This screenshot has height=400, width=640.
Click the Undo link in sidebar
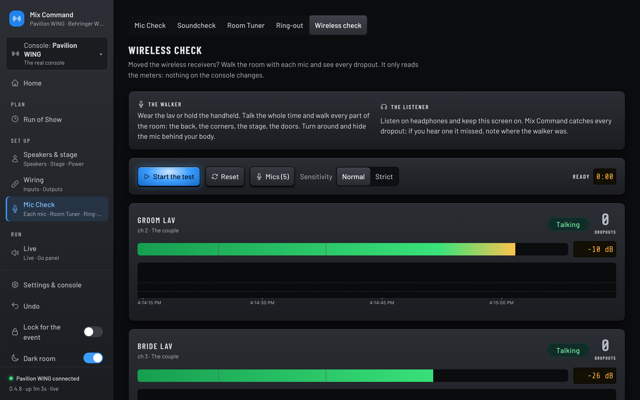[57, 306]
